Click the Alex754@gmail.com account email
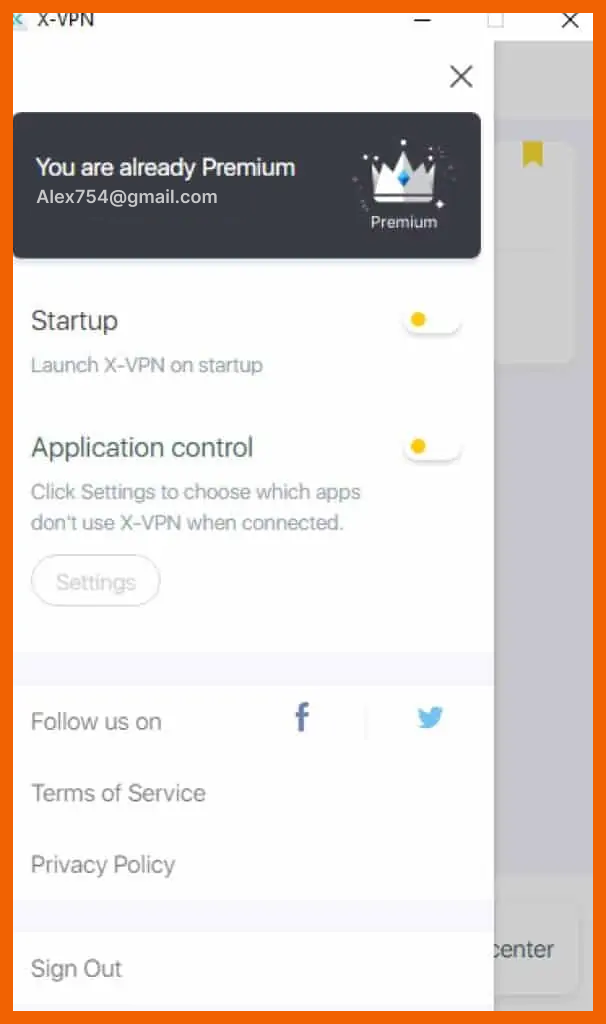606x1024 pixels. [127, 197]
